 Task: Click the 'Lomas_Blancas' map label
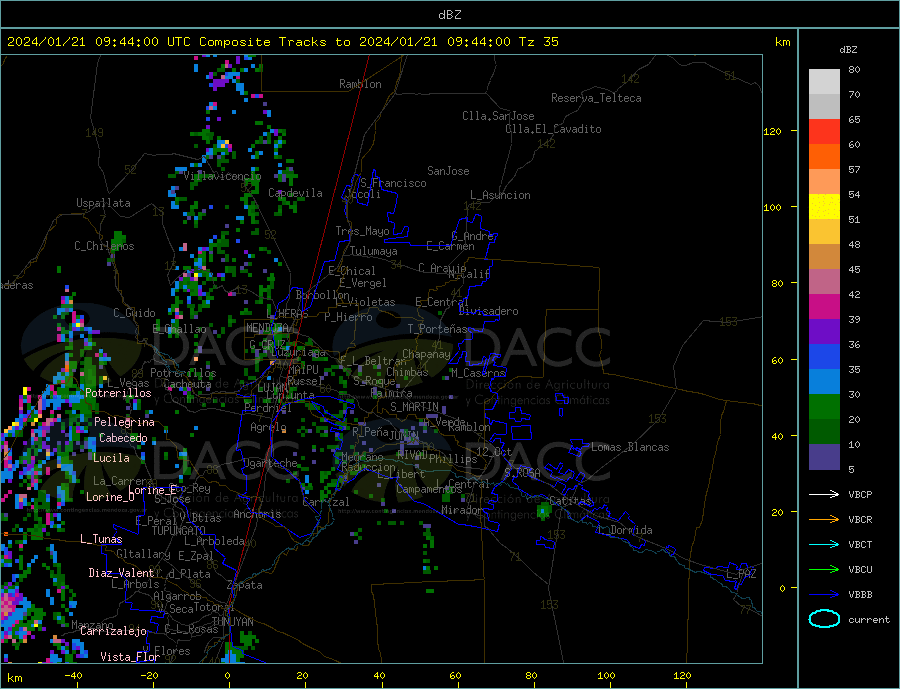click(630, 447)
